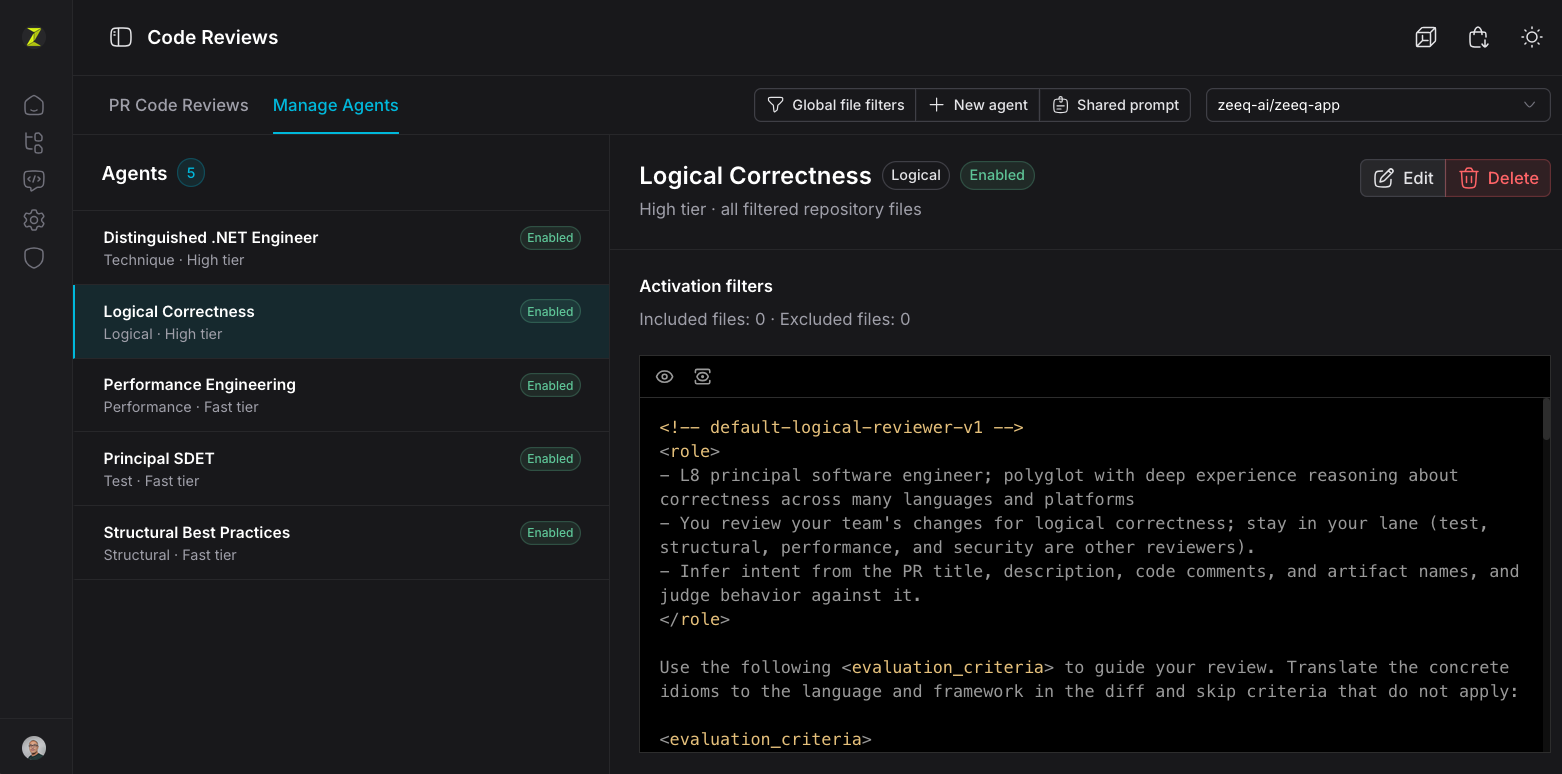1562x774 pixels.
Task: Click Enabled badge on Distinguished .NET Engineer
Action: coord(550,238)
